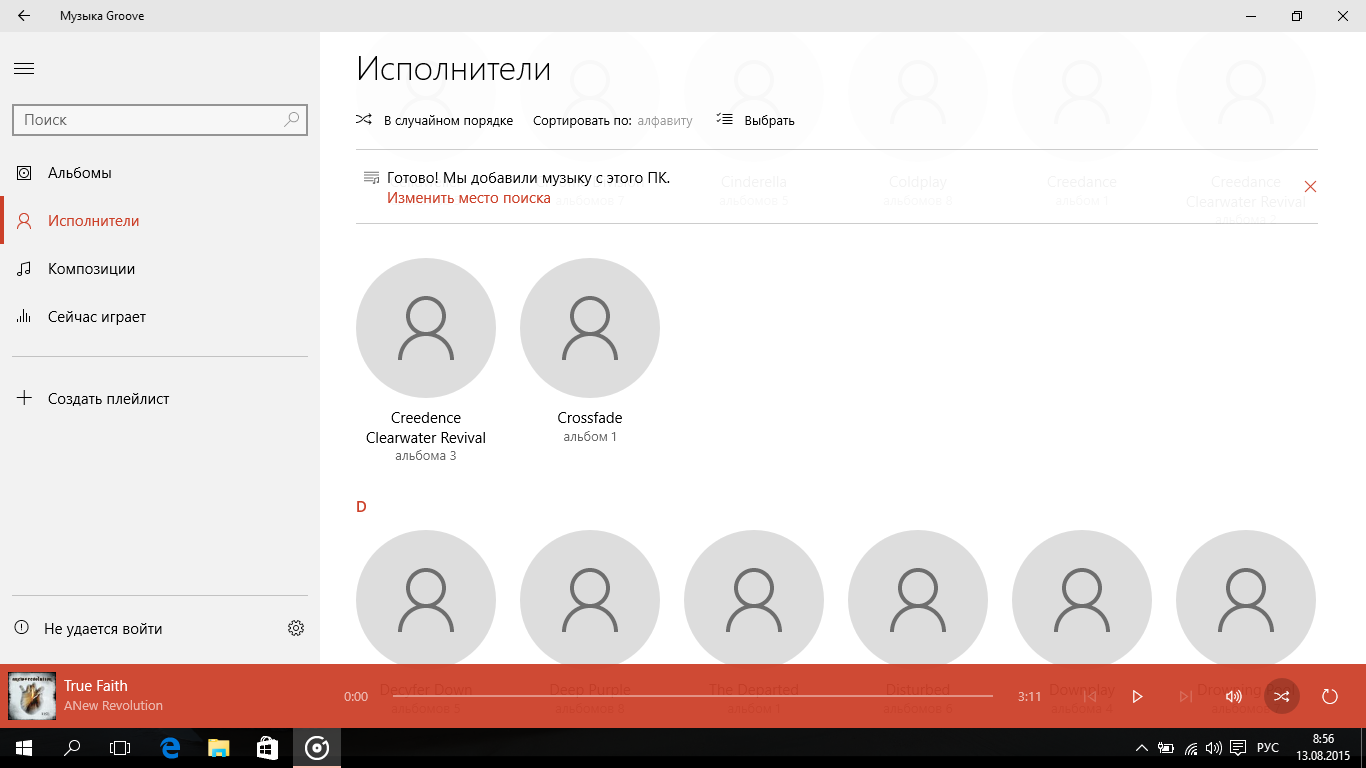This screenshot has height=768, width=1366.
Task: Open the Windows Start menu
Action: pyautogui.click(x=24, y=748)
